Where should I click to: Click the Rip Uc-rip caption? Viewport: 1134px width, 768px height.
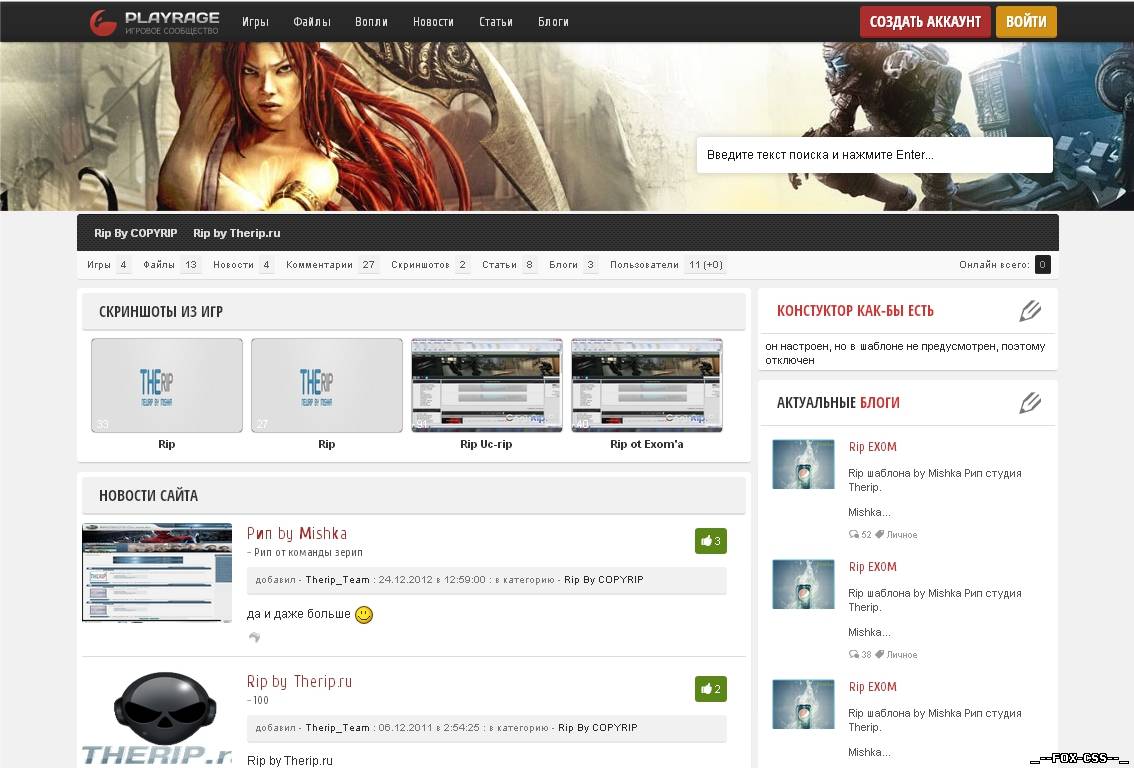click(486, 444)
